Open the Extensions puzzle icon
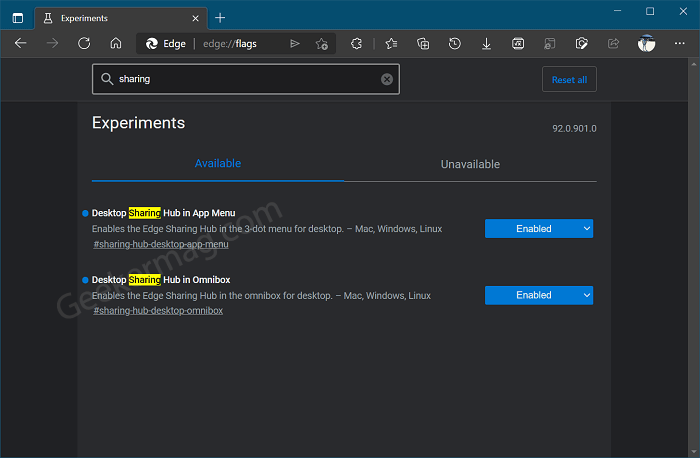Viewport: 700px width, 458px height. pyautogui.click(x=356, y=43)
